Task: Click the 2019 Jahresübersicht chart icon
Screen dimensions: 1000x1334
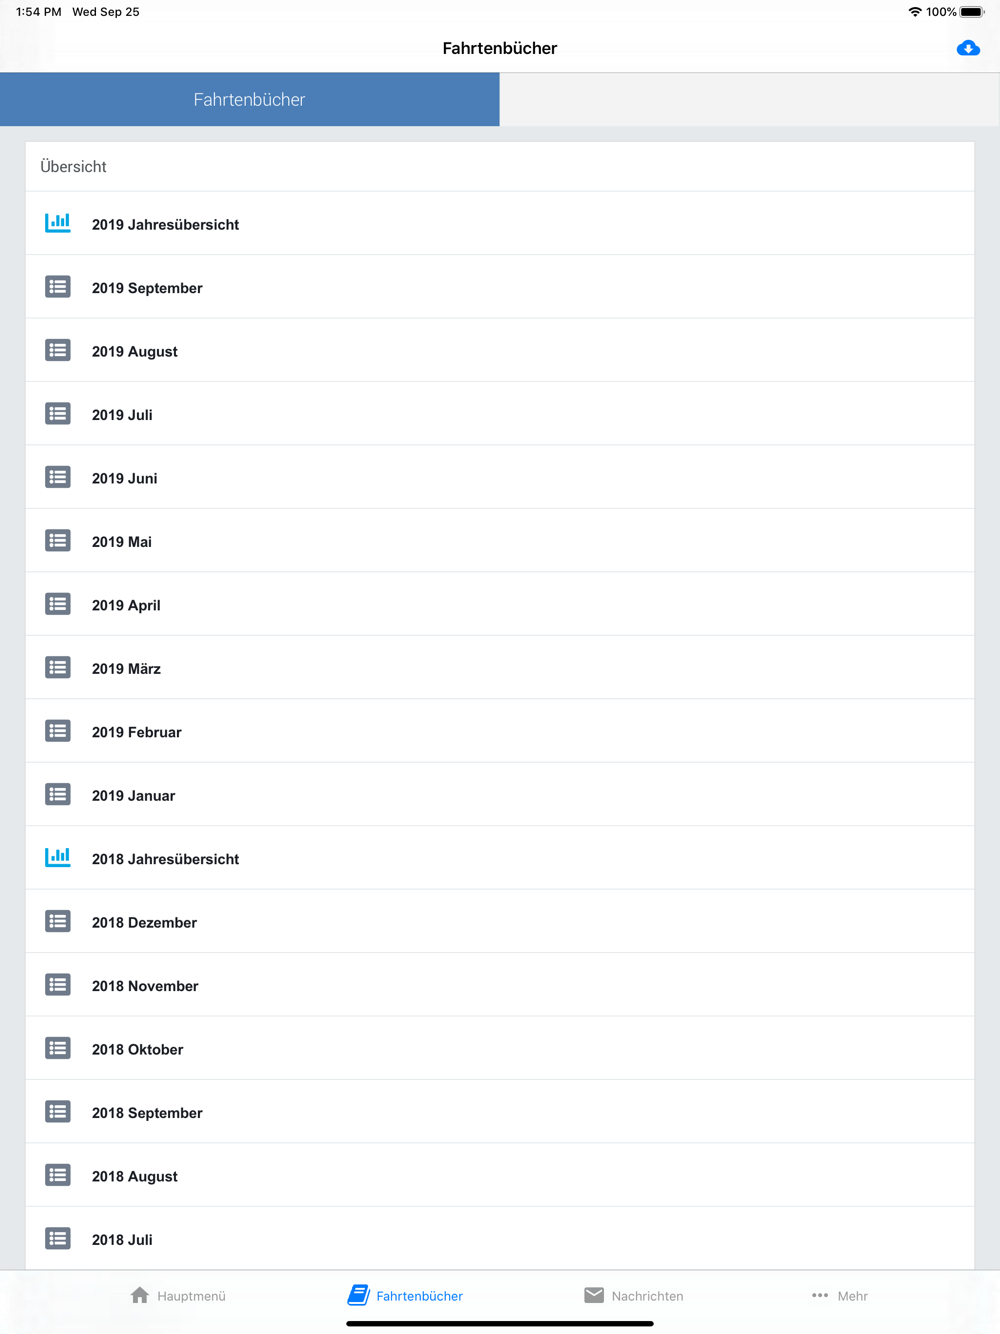Action: [58, 223]
